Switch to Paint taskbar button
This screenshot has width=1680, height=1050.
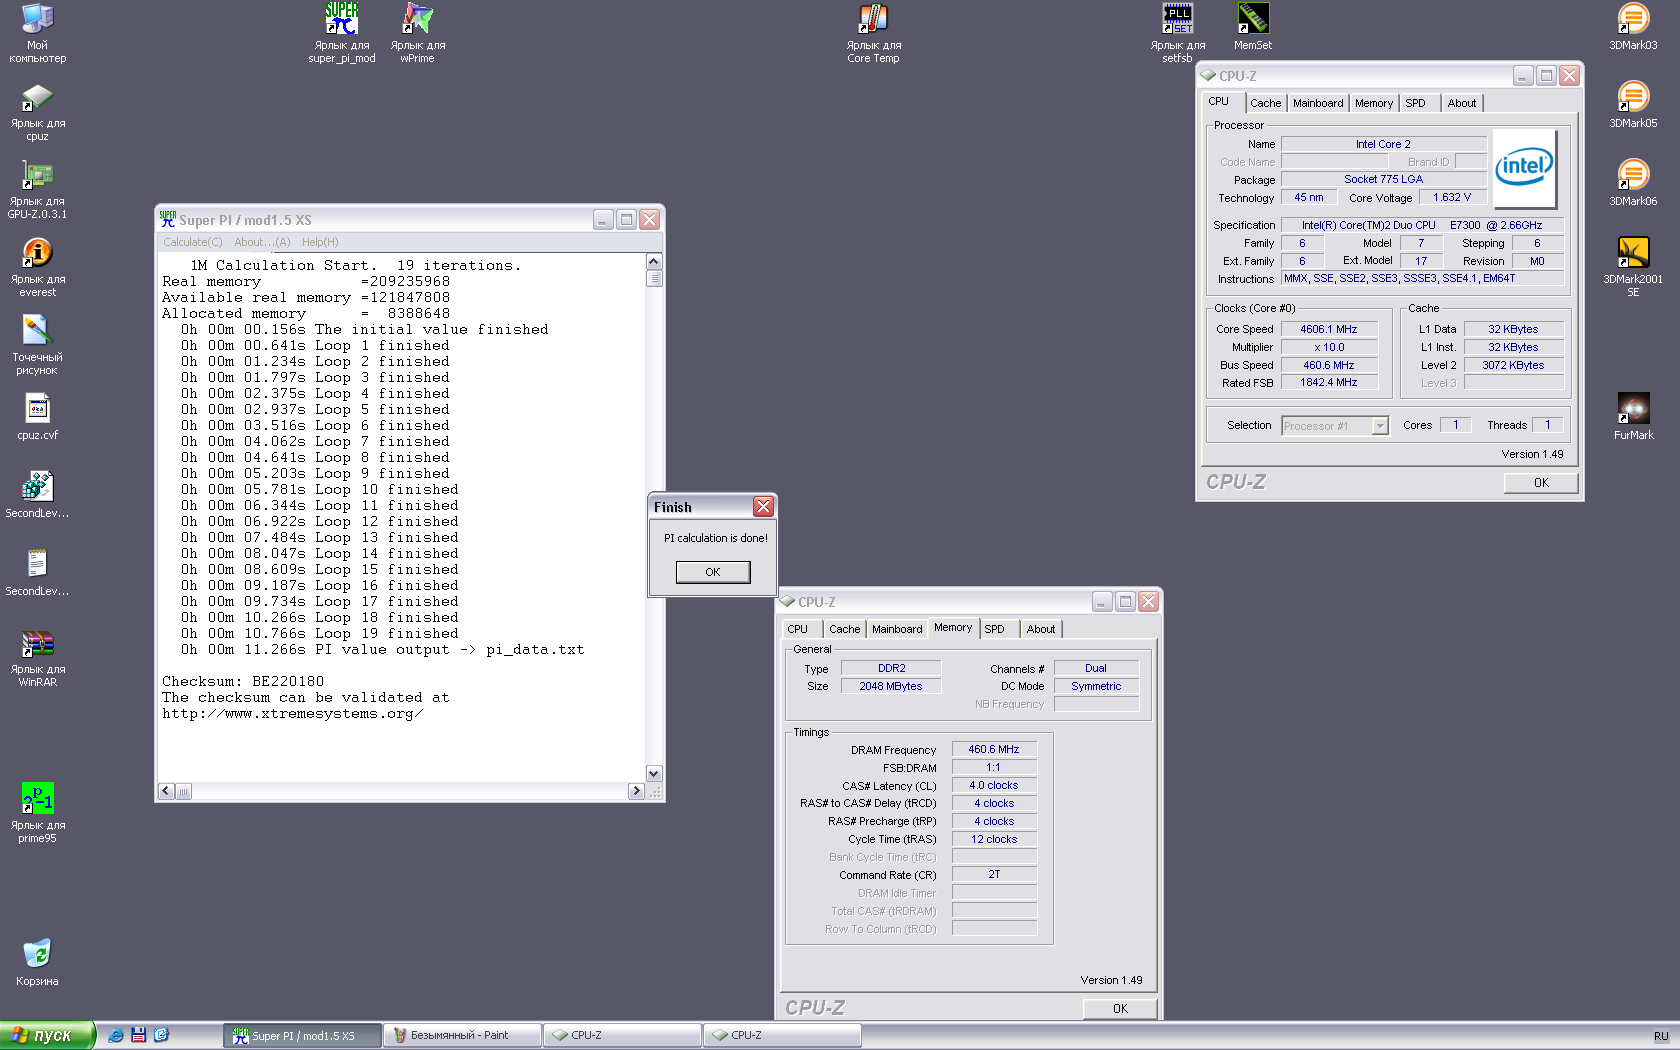462,1036
